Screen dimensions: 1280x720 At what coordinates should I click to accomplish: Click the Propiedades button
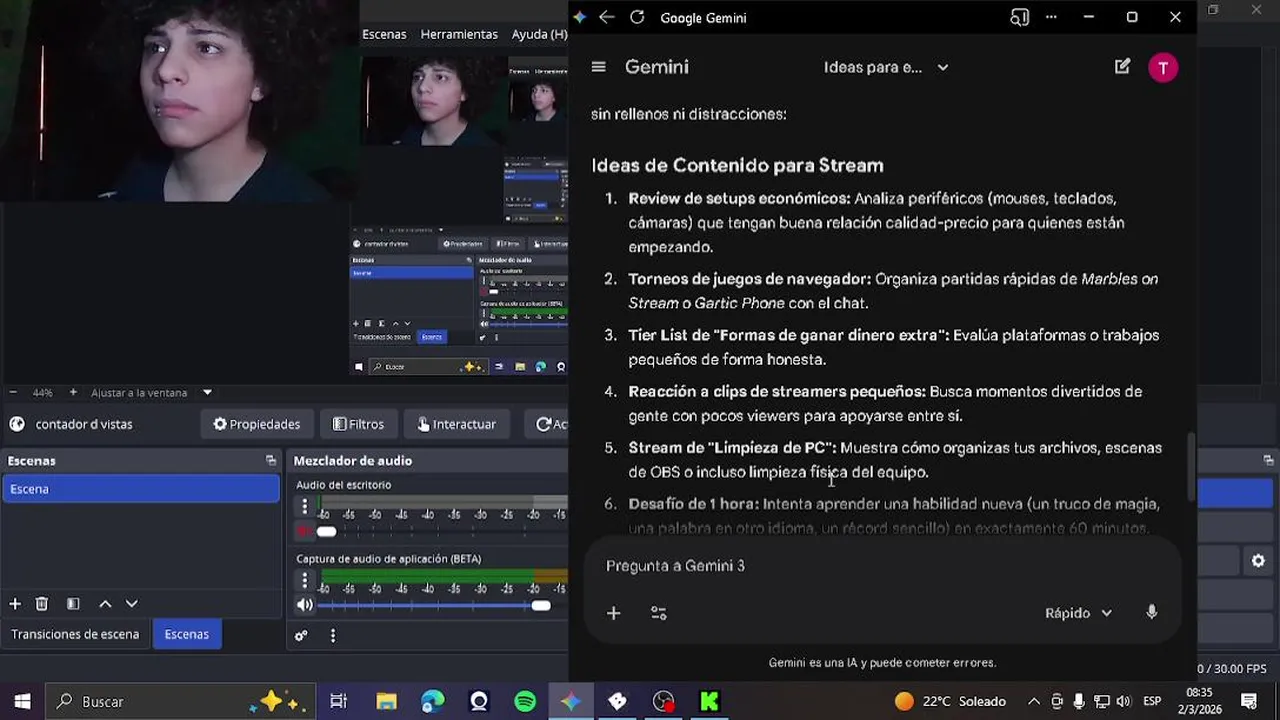coord(256,424)
